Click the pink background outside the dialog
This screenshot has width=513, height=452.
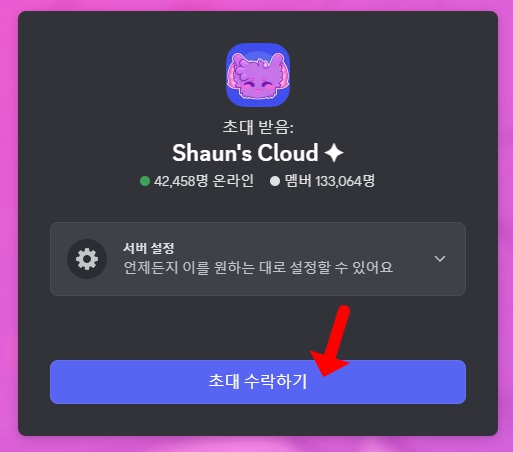point(8,227)
